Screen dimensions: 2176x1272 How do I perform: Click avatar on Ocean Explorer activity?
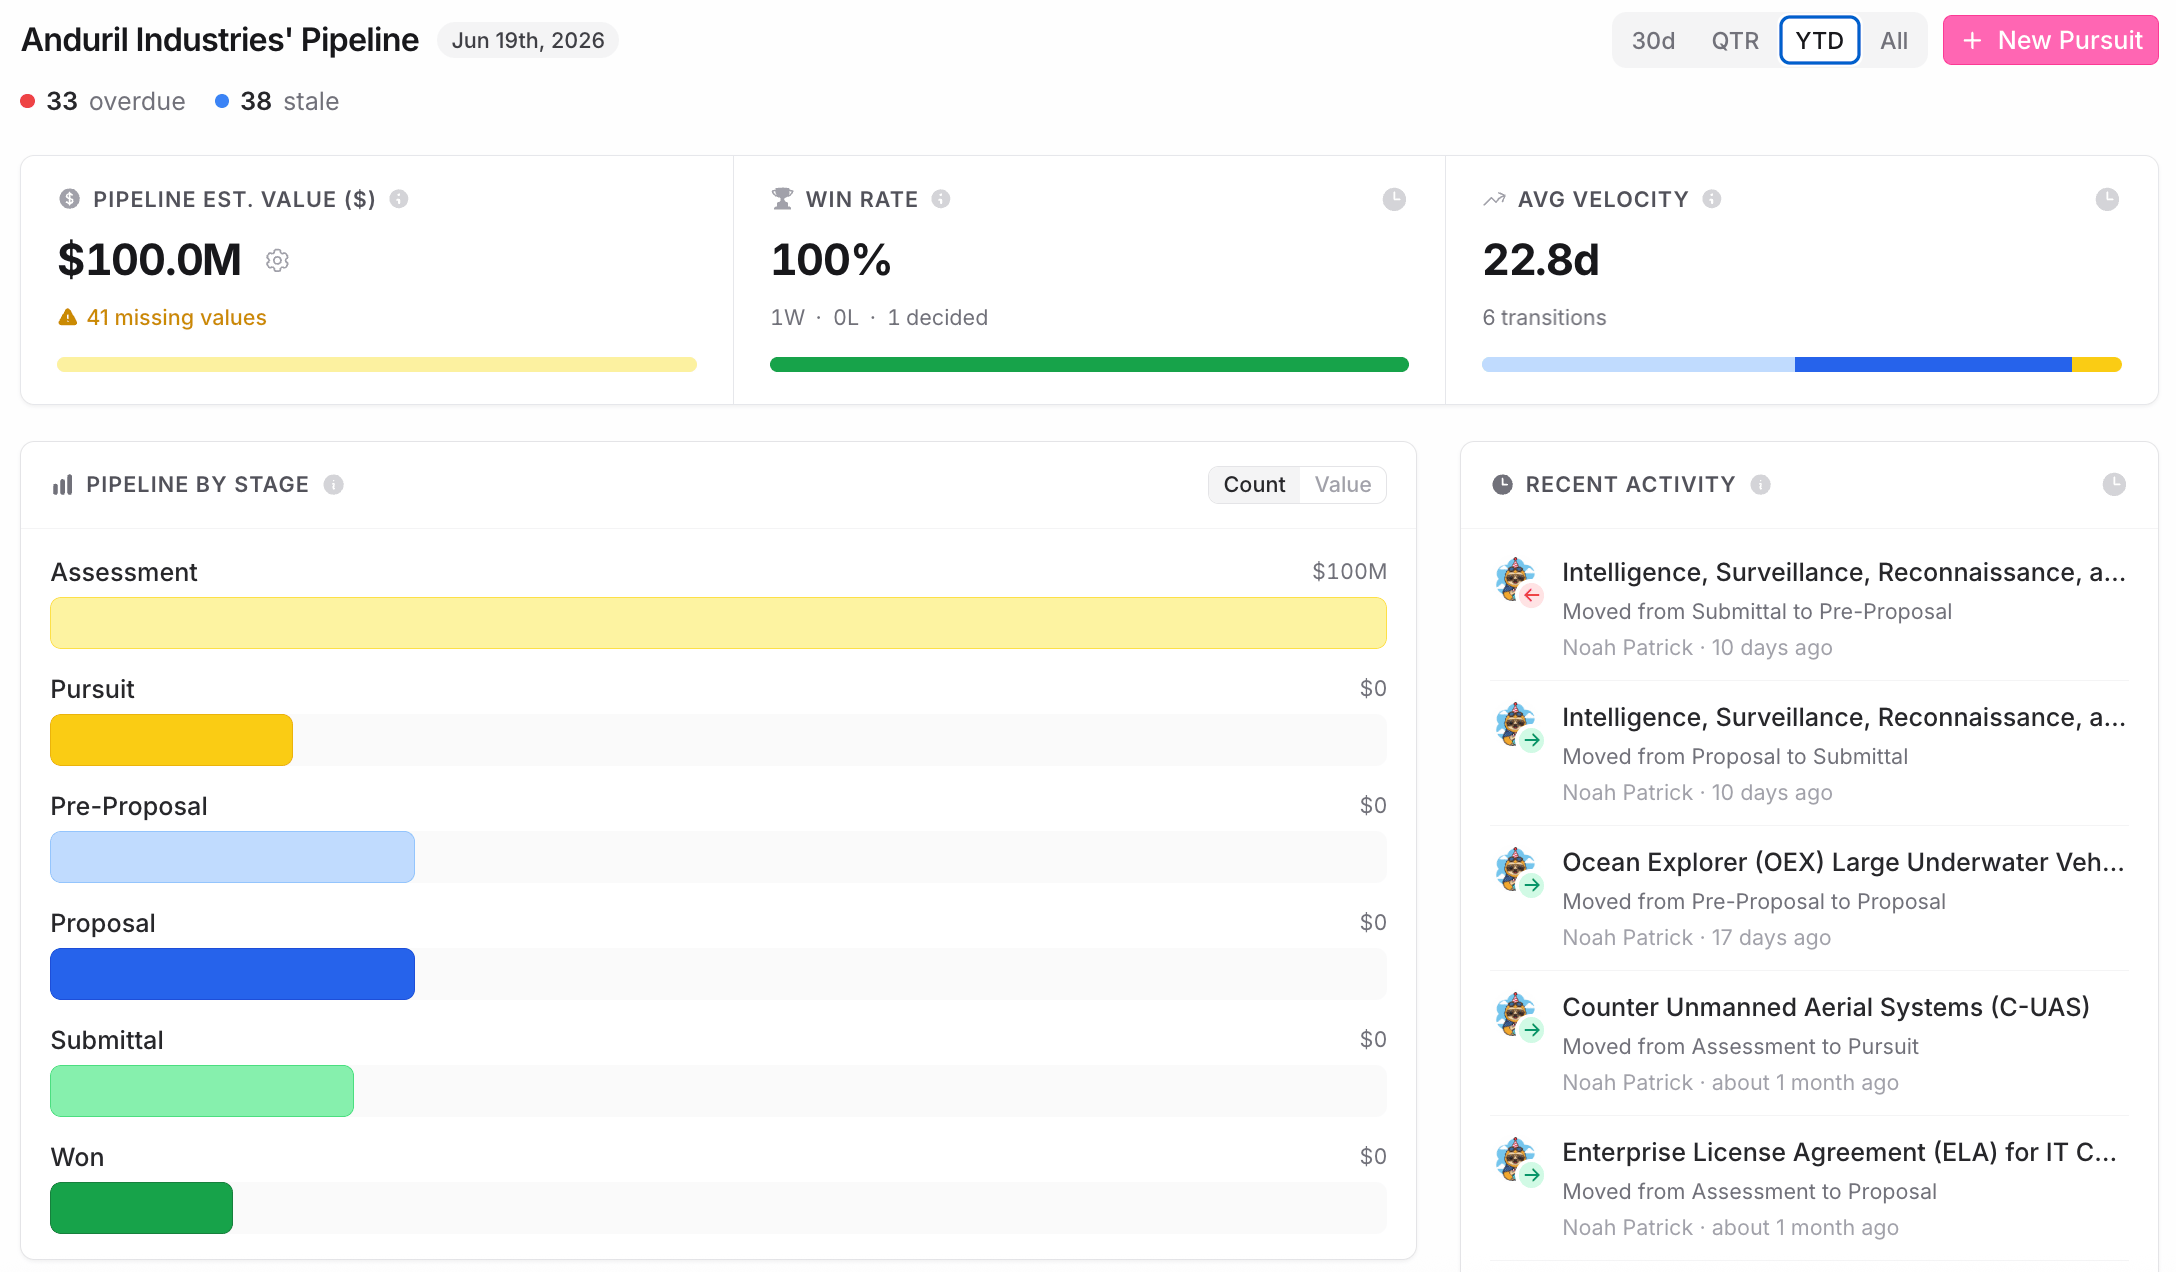(x=1516, y=869)
